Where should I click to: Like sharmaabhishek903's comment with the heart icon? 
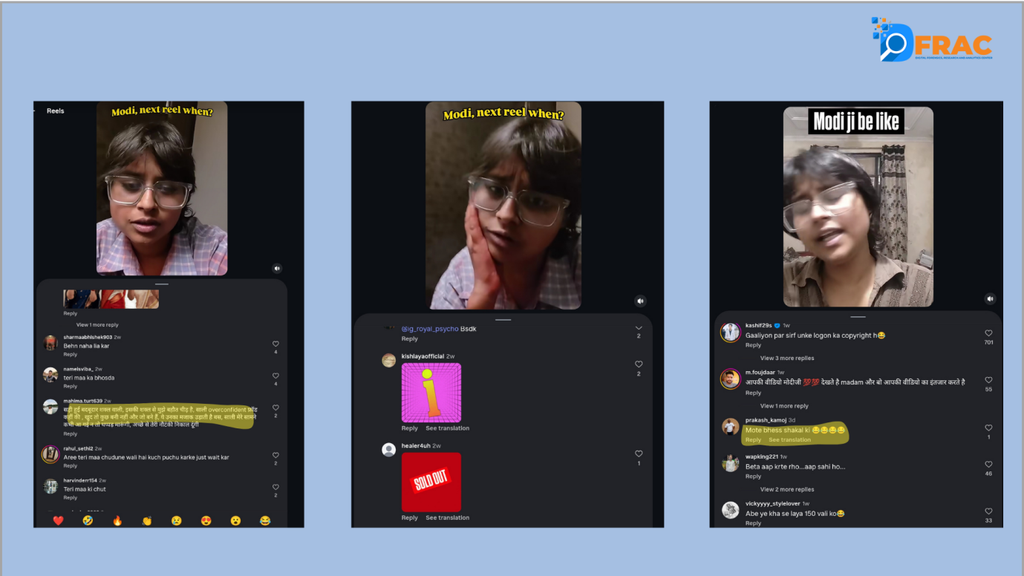[276, 344]
